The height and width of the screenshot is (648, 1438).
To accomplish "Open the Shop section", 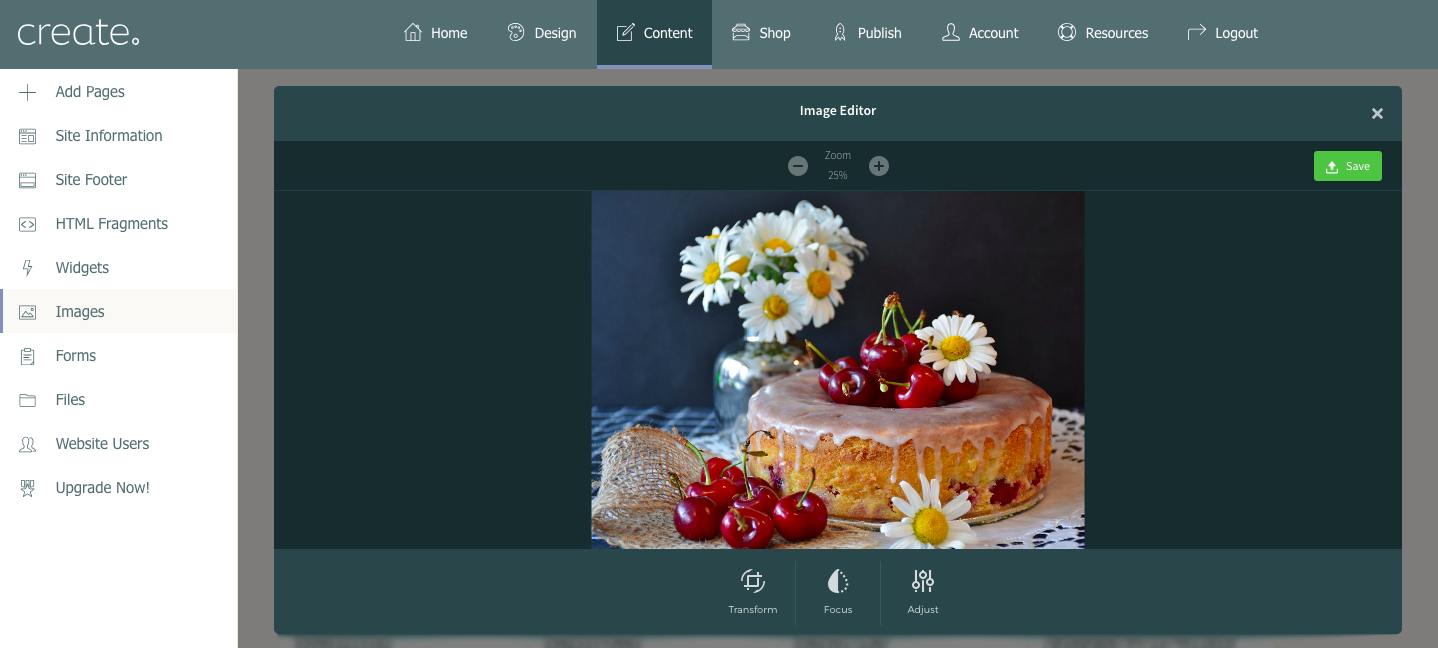I will 761,33.
